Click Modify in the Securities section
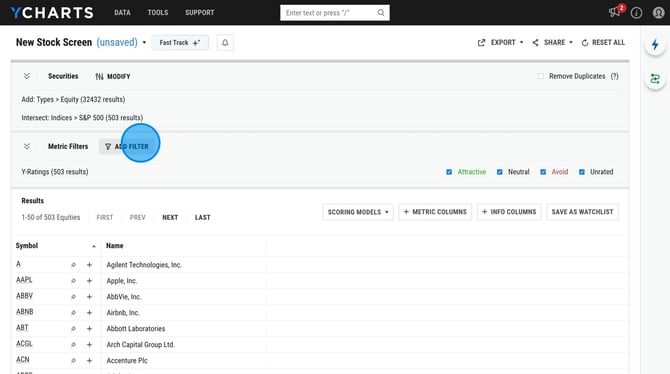The width and height of the screenshot is (670, 374). pos(113,77)
